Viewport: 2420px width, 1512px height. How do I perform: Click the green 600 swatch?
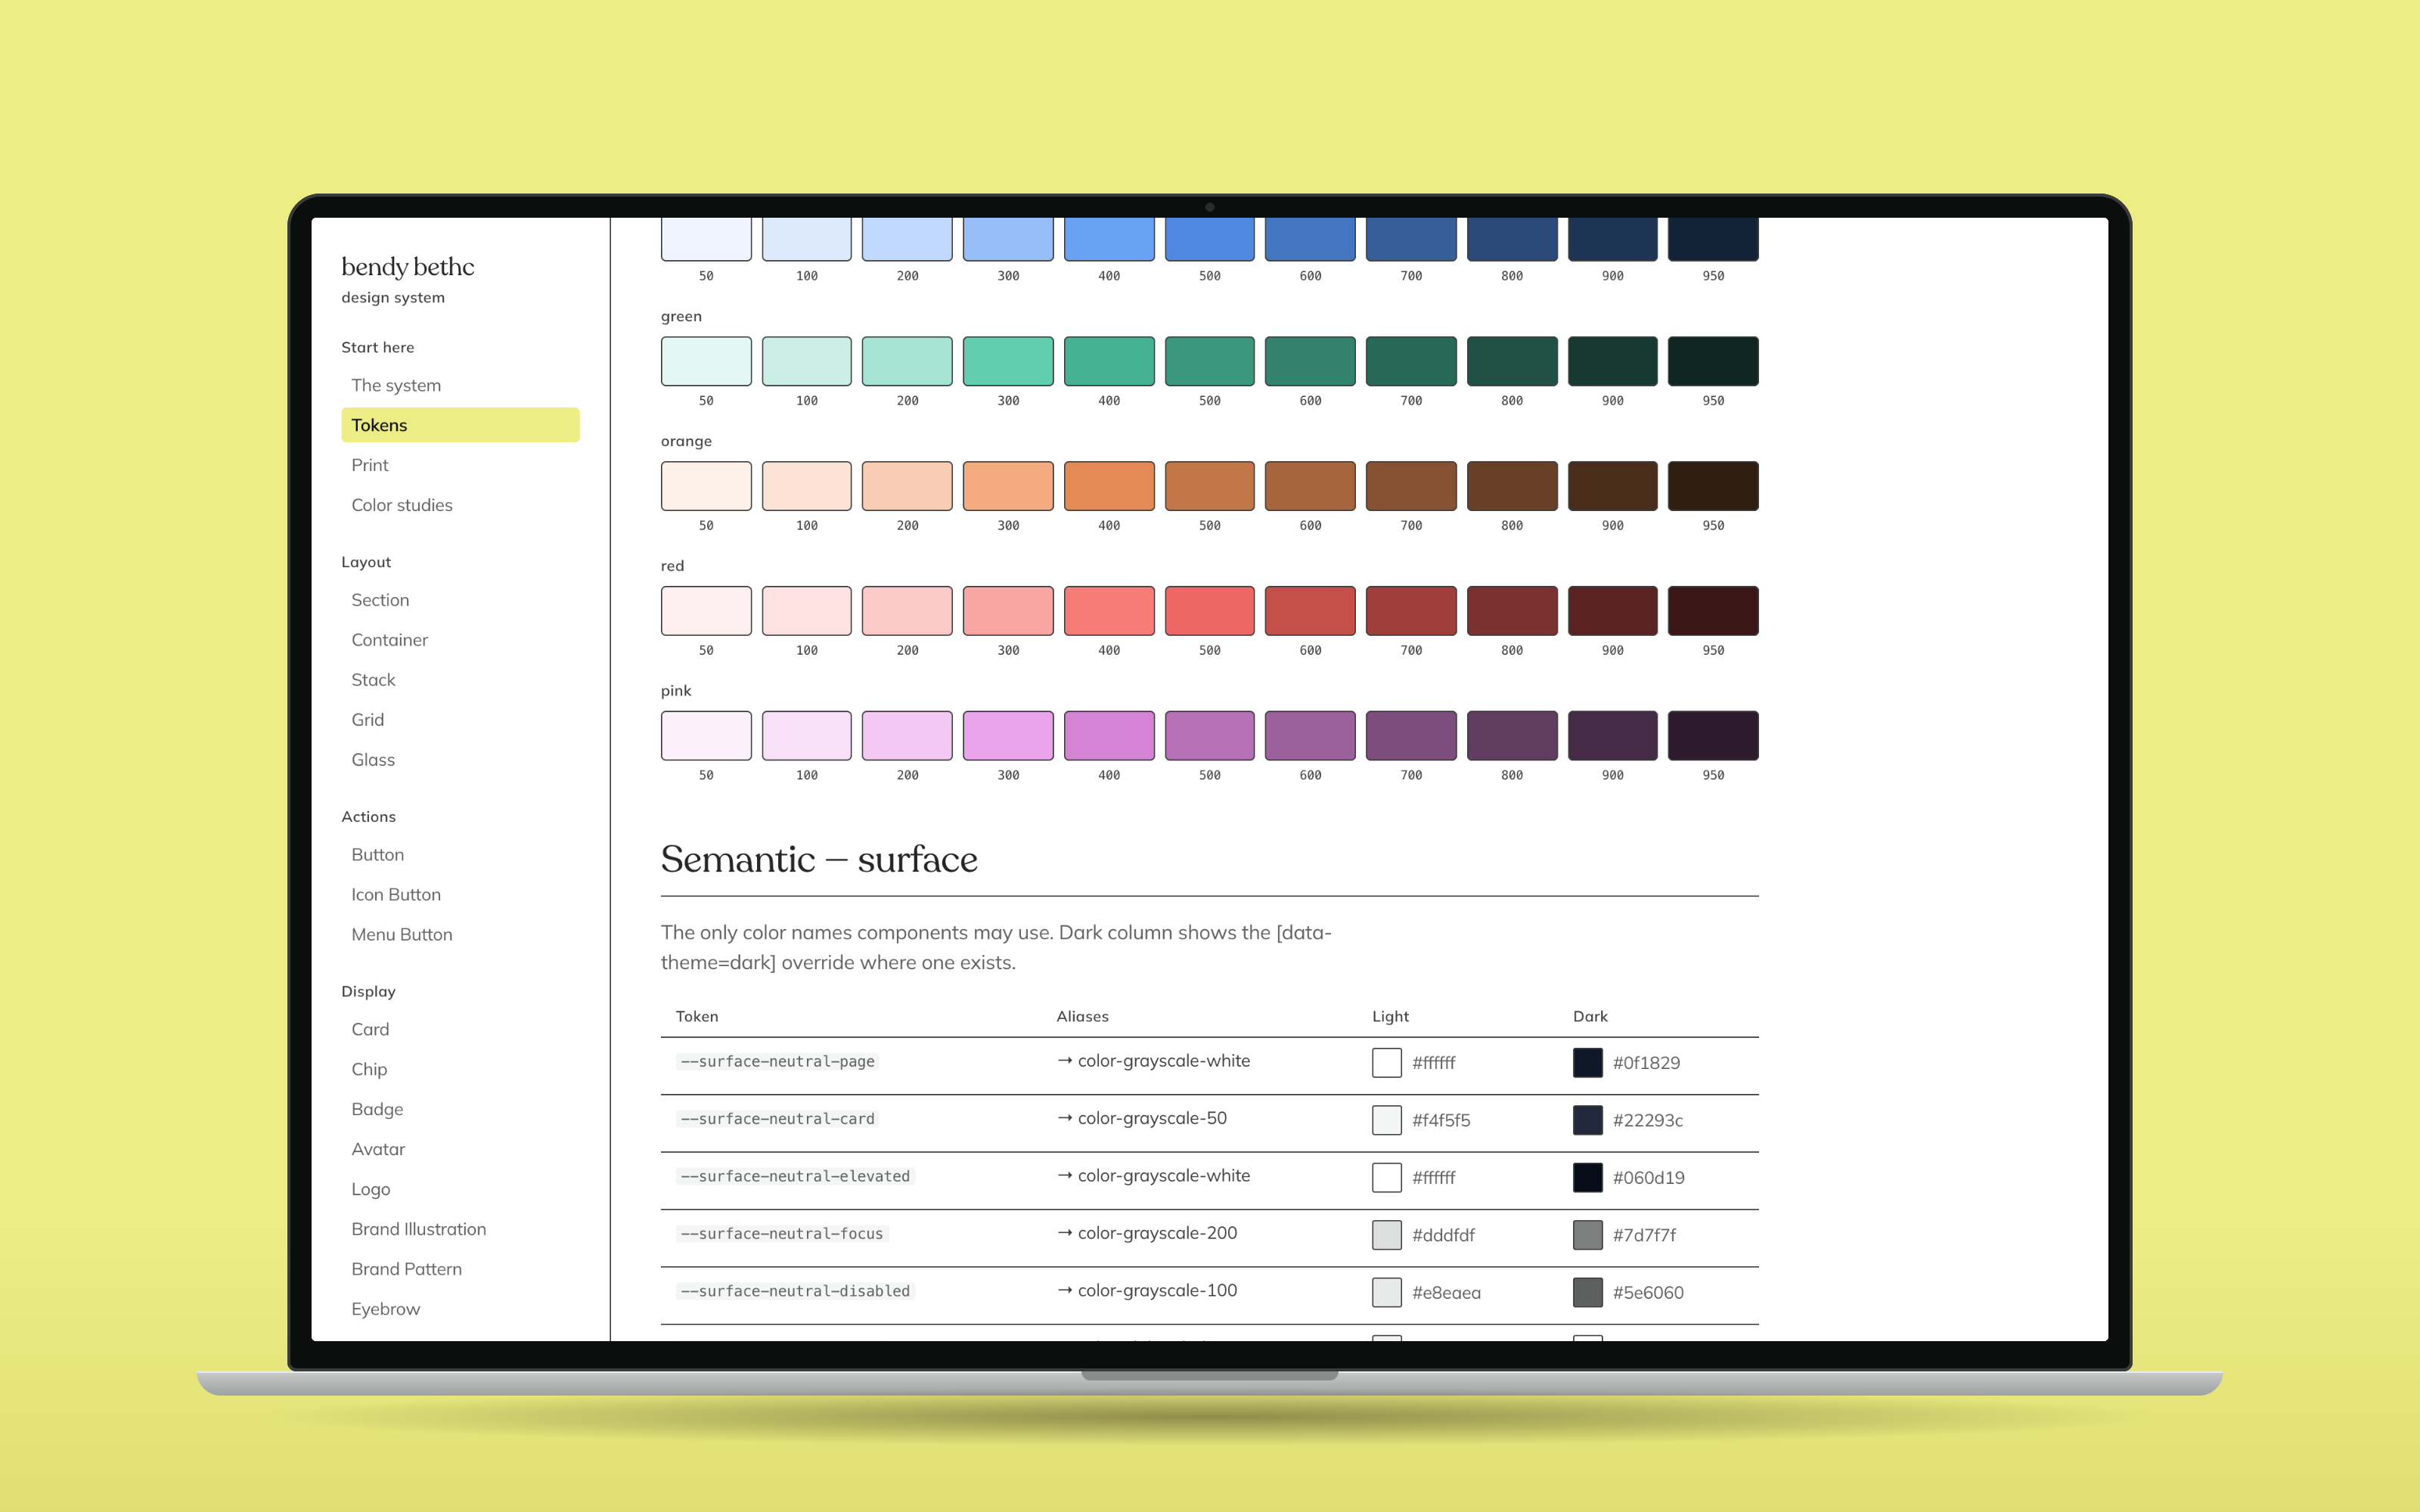[1310, 361]
